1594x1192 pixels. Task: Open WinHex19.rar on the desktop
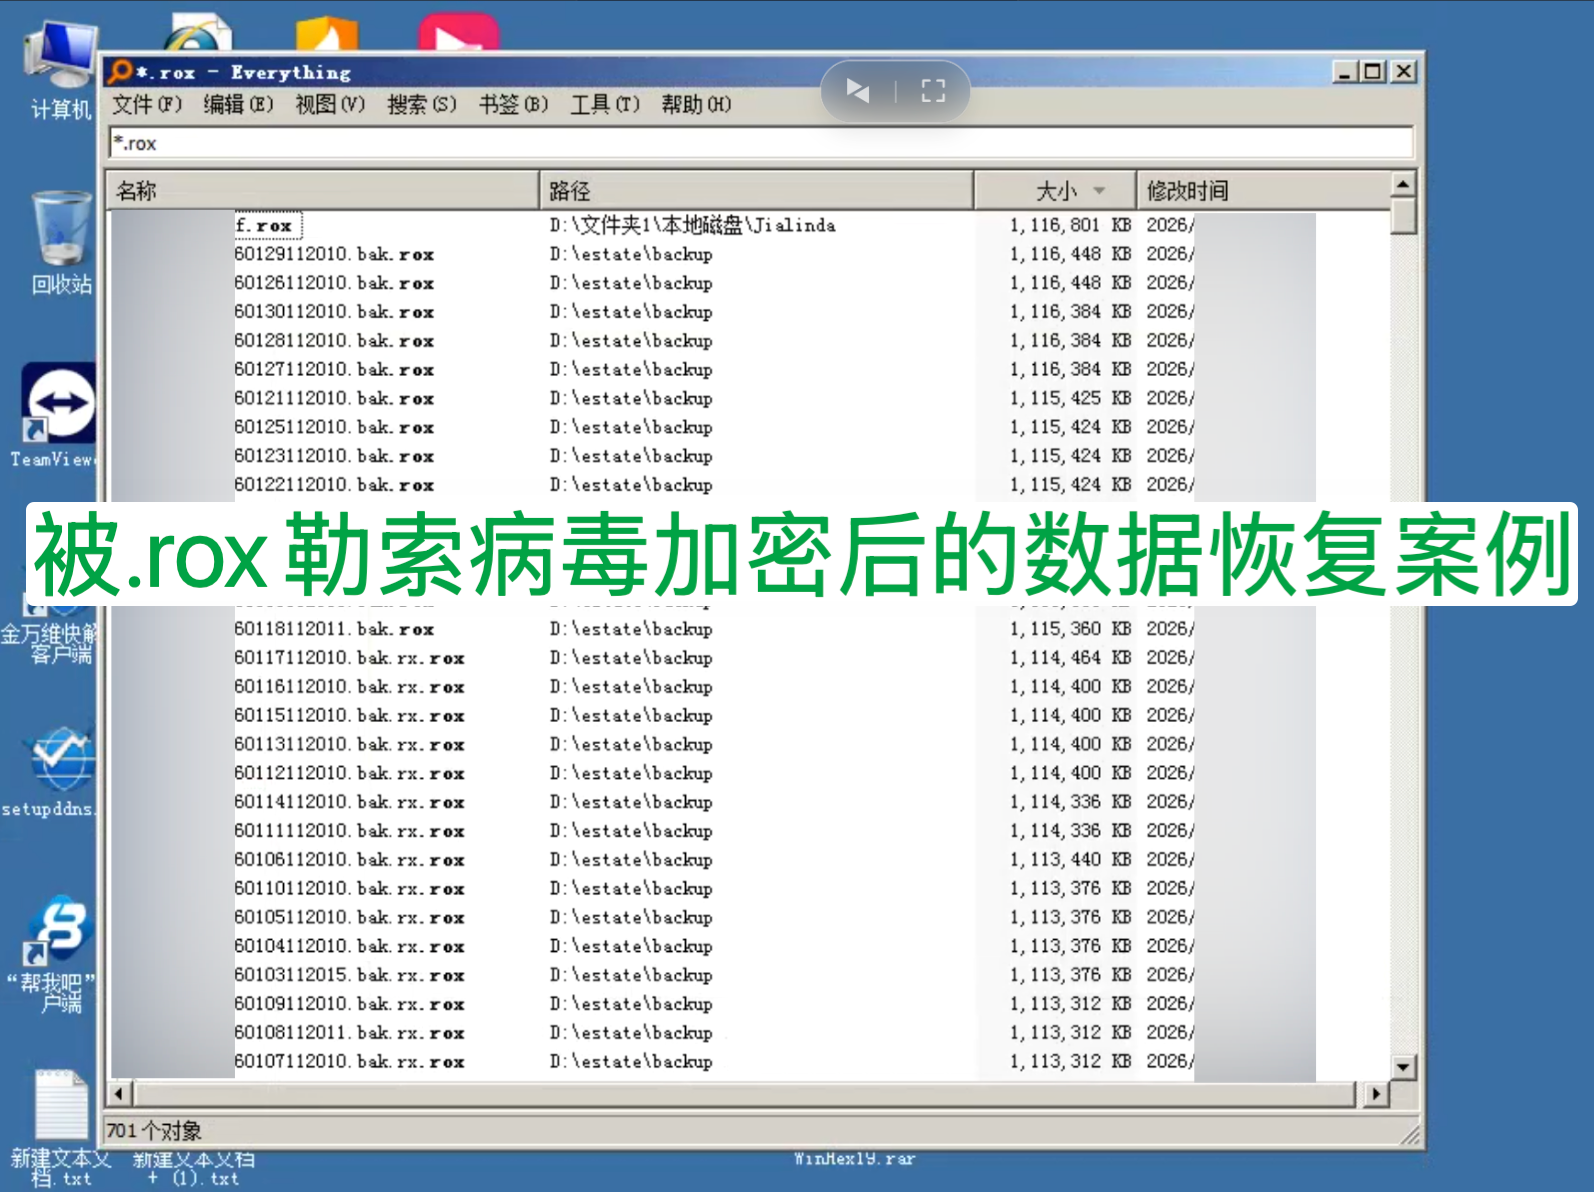coord(854,1159)
